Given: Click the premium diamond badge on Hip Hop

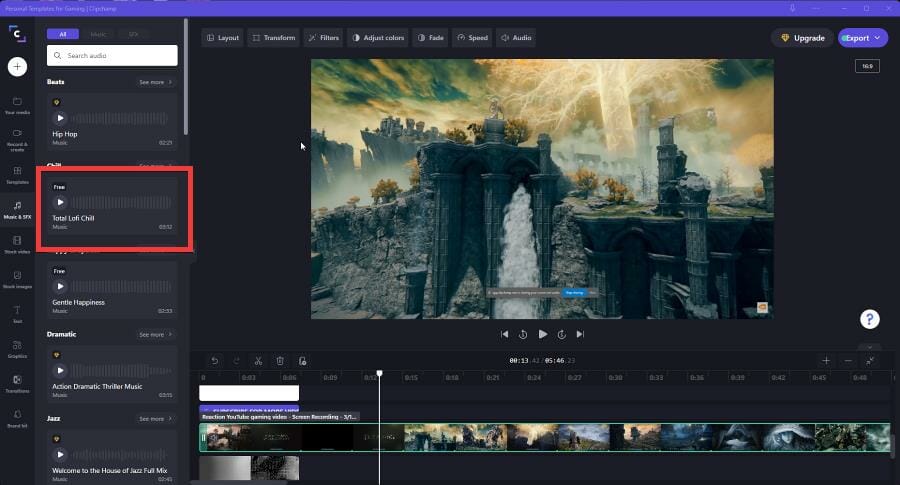Looking at the screenshot, I should pos(56,103).
